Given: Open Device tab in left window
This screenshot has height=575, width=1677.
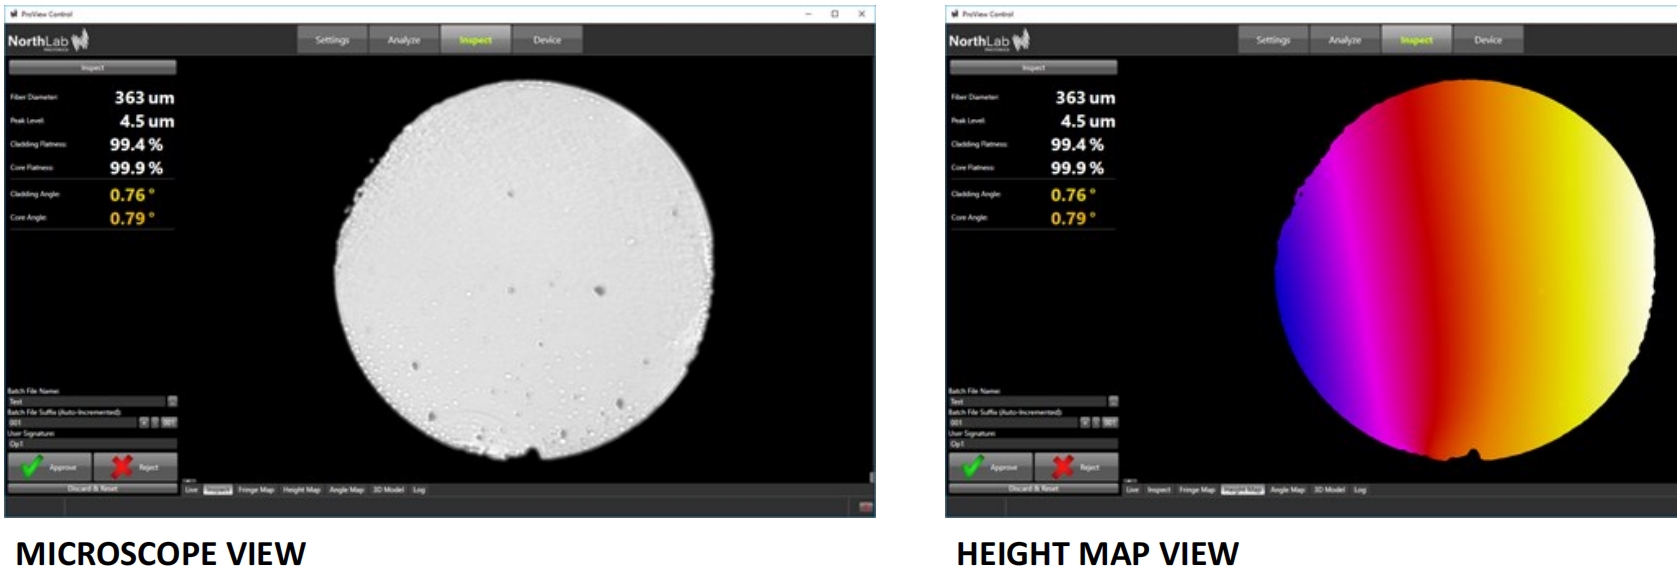Looking at the screenshot, I should pyautogui.click(x=547, y=40).
